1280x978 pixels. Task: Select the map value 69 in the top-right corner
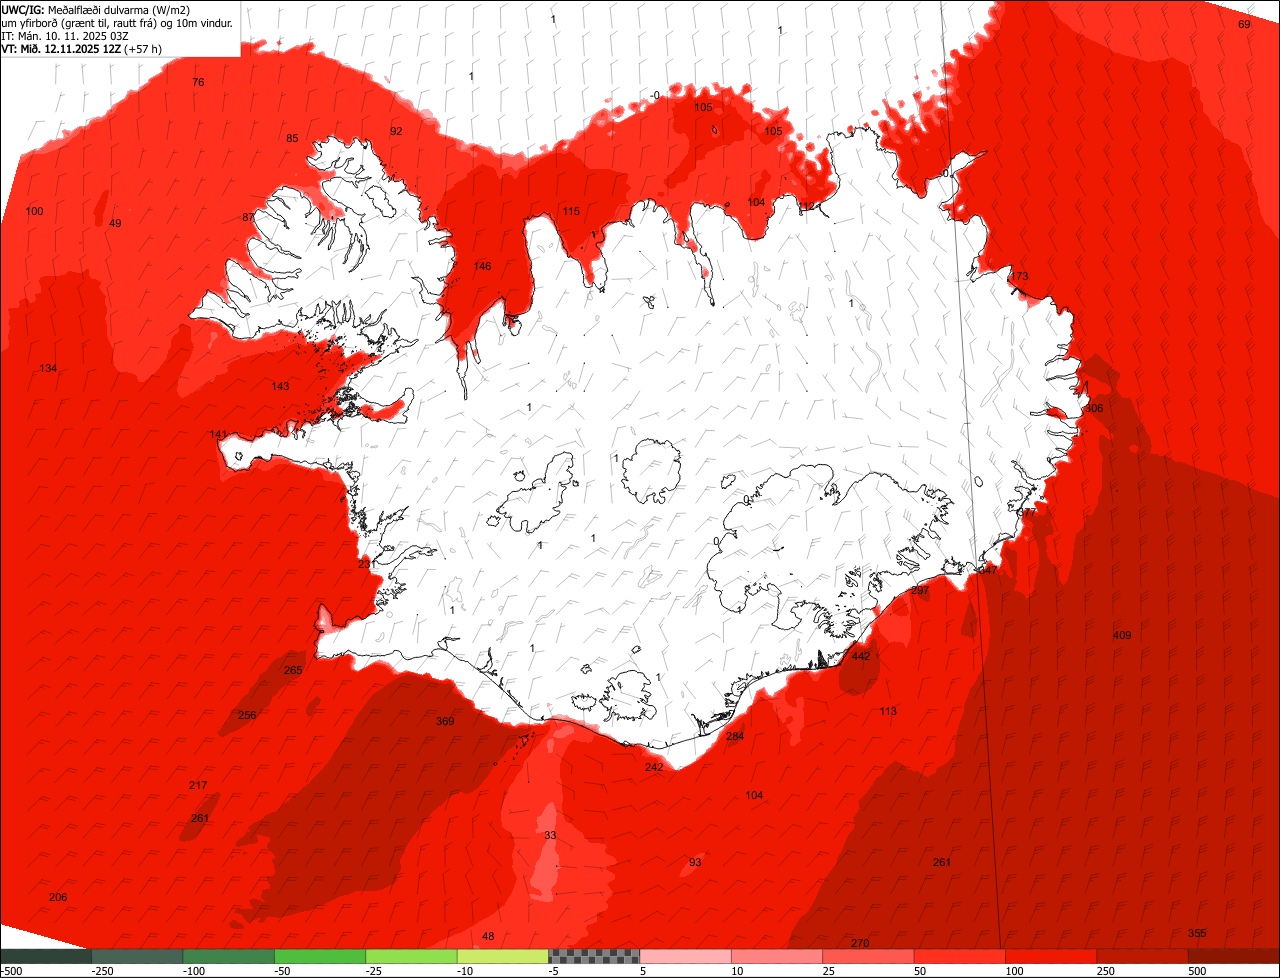click(1244, 24)
